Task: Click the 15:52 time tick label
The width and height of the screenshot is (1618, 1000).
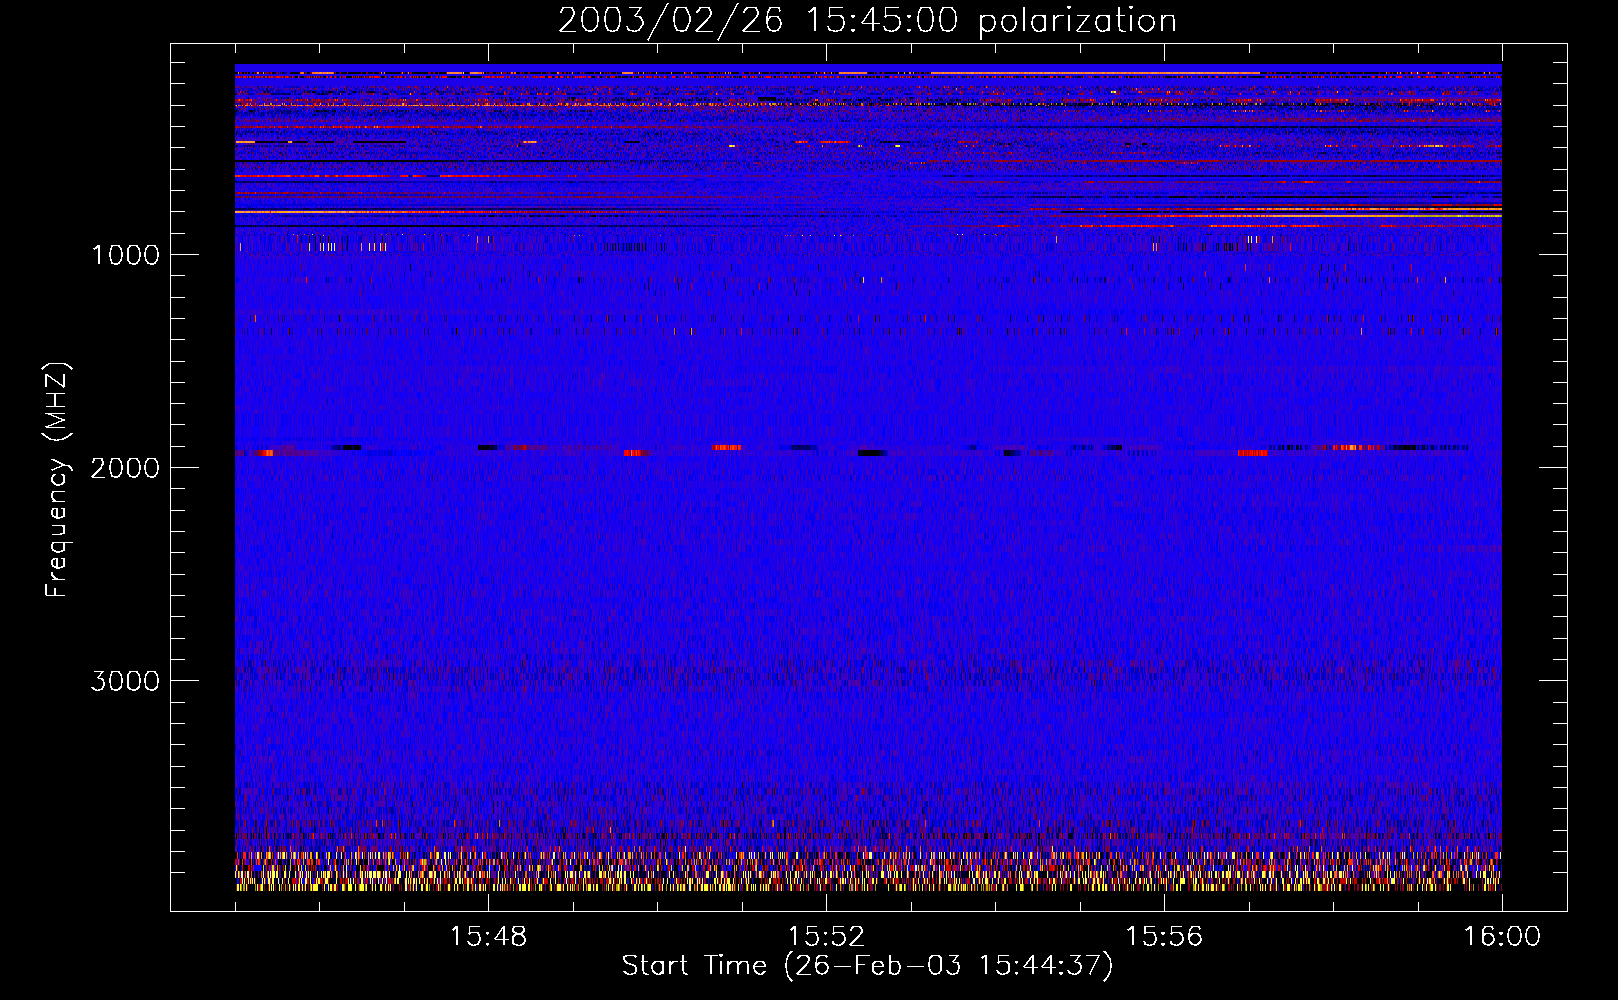Action: pos(826,937)
